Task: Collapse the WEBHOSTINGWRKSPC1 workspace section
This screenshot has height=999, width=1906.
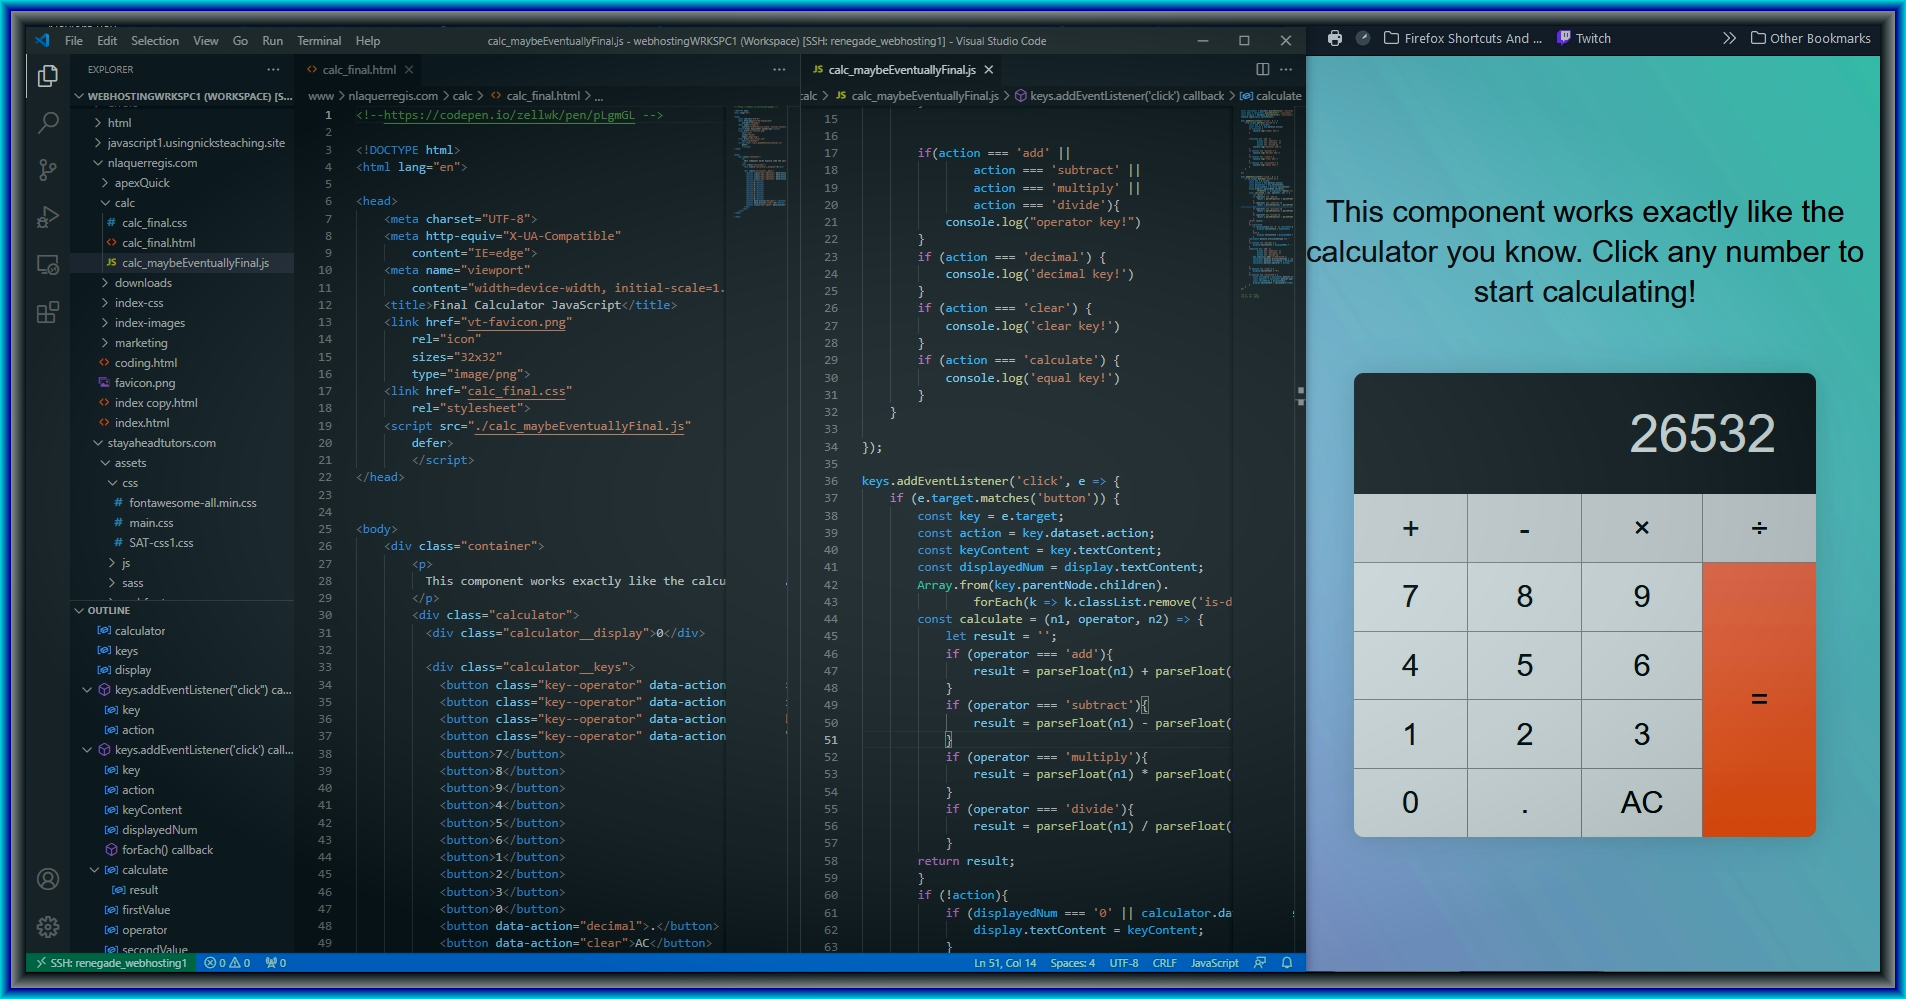Action: pyautogui.click(x=184, y=97)
